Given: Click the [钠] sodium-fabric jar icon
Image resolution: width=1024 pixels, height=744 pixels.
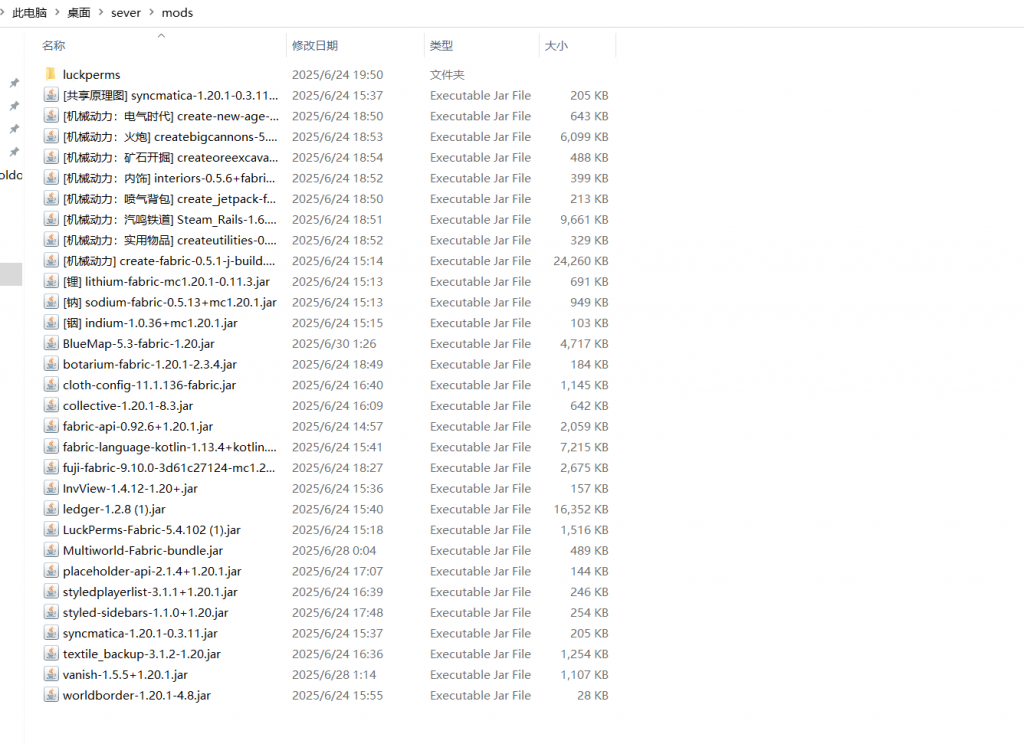Looking at the screenshot, I should click(51, 302).
